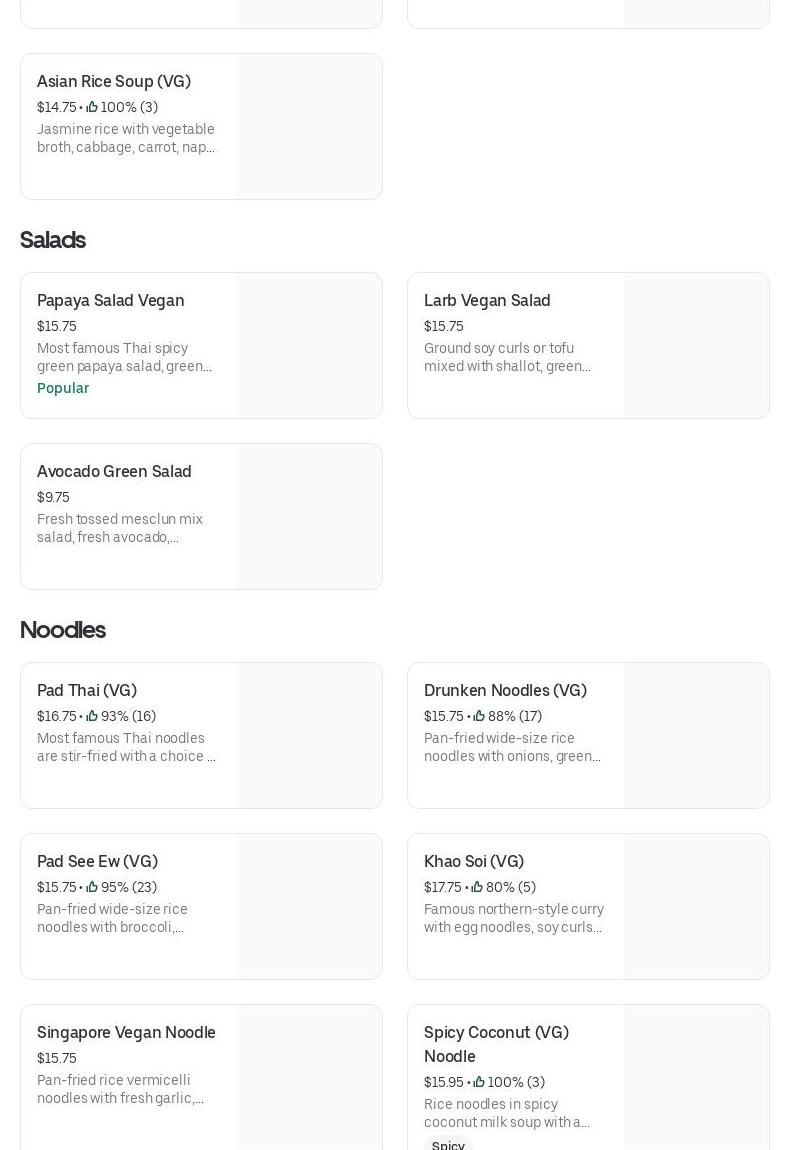Click the Salads section heading
Screen dimensions: 804x1150
53,240
